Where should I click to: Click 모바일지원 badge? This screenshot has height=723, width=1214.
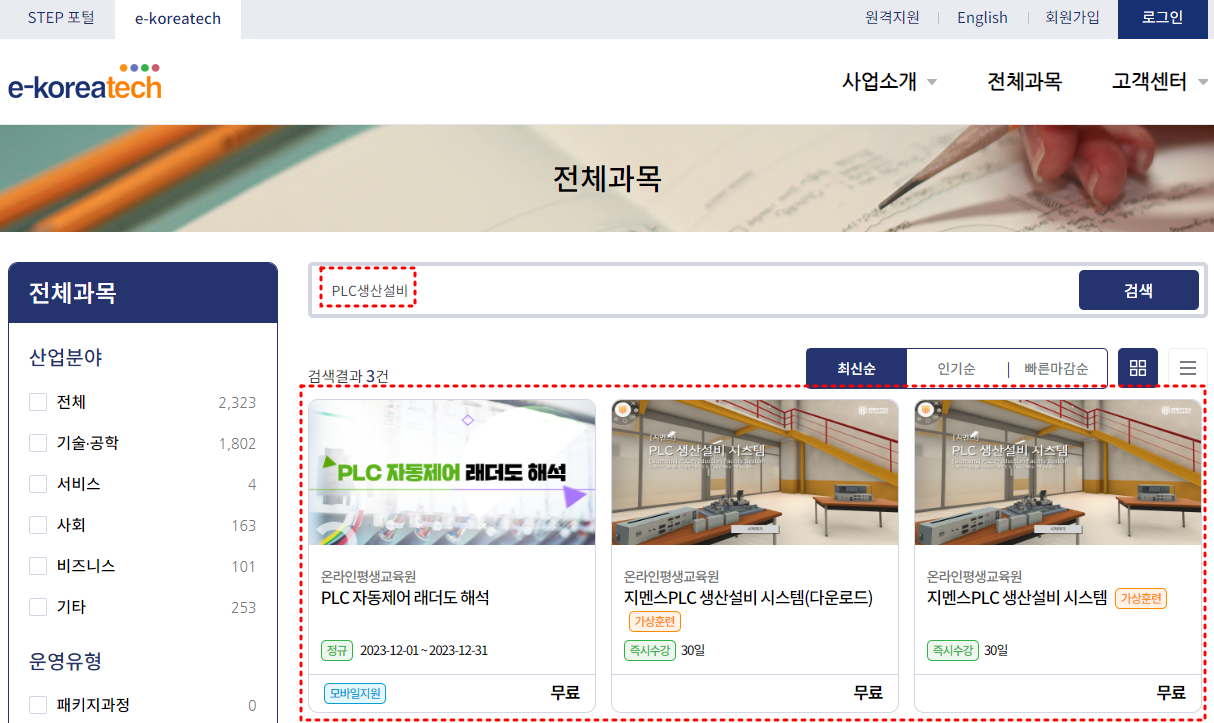[355, 693]
